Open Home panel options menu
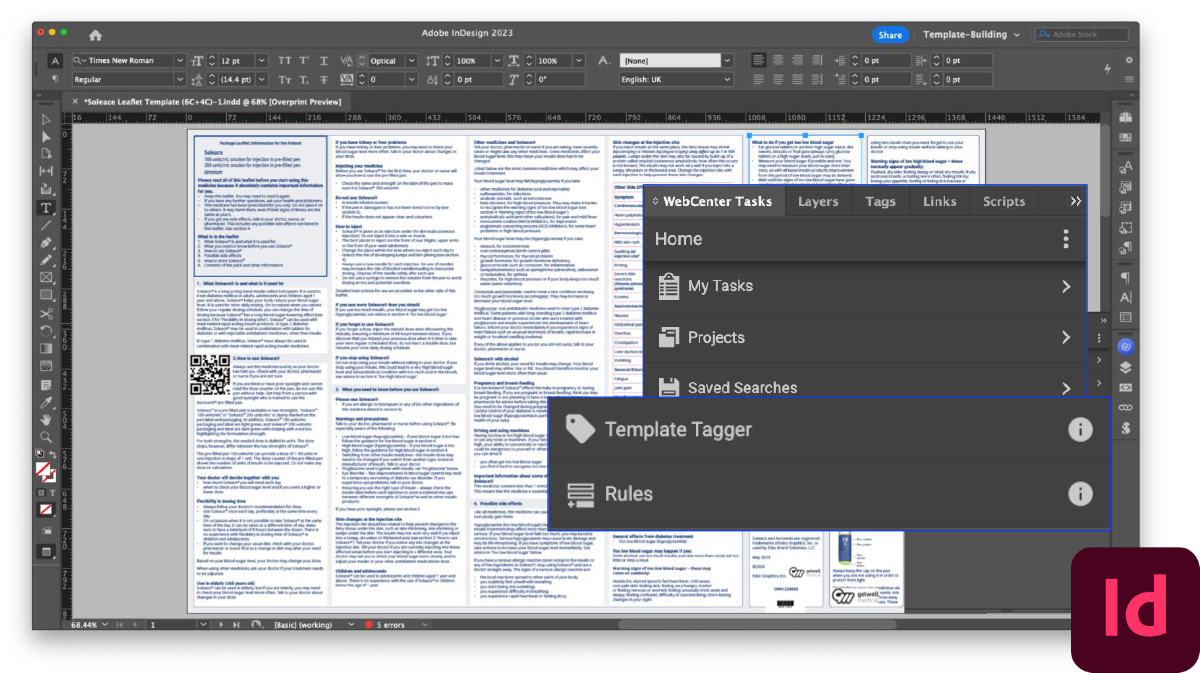Screen dimensions: 1200x673 [1066, 239]
